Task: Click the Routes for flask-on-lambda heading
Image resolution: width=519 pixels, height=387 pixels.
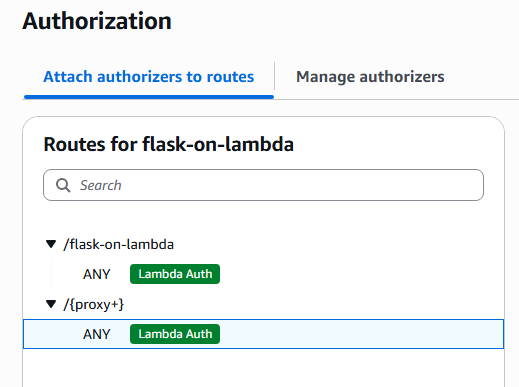Action: pyautogui.click(x=169, y=144)
